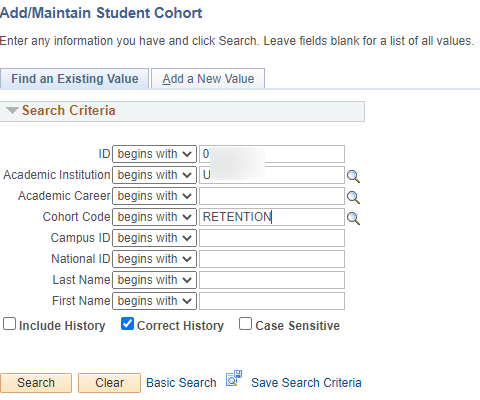Focus the ID input field
The height and width of the screenshot is (400, 480).
pyautogui.click(x=272, y=154)
